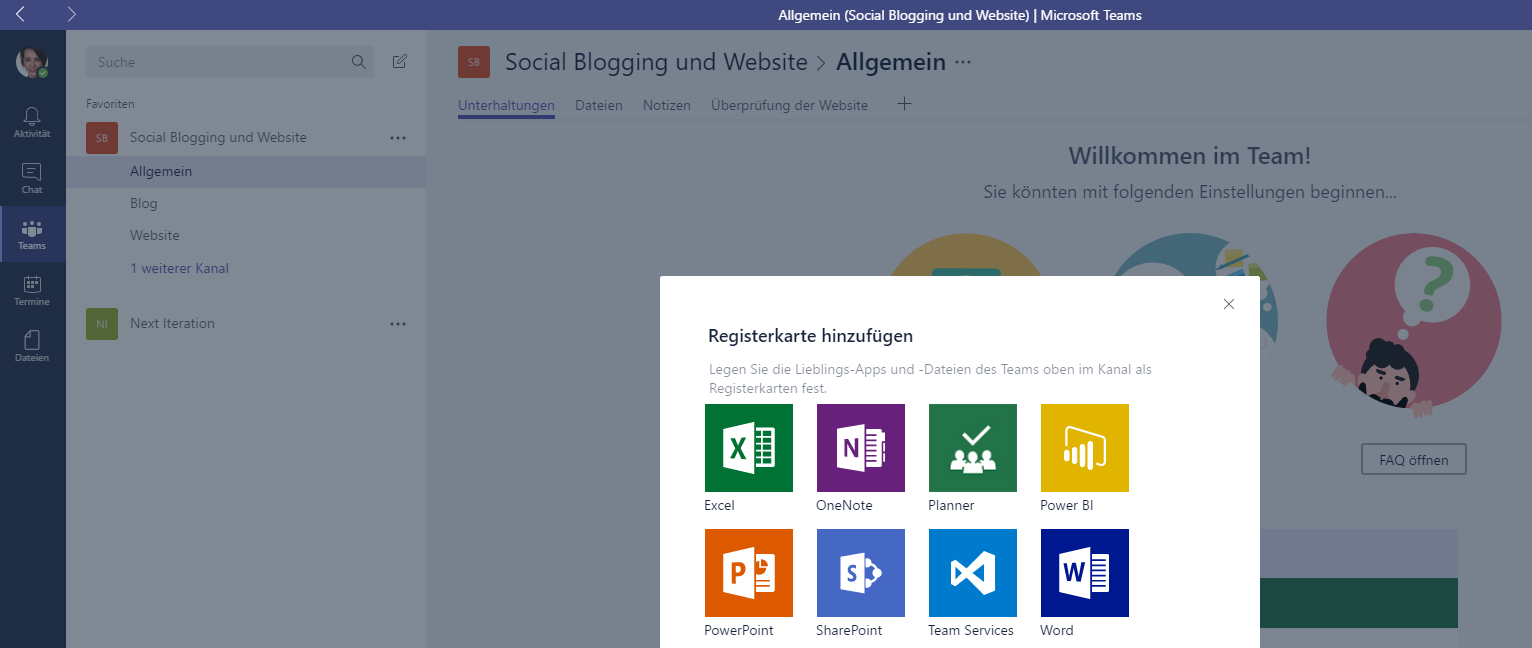Click the Favoriten label
Viewport: 1532px width, 648px height.
pyautogui.click(x=110, y=104)
